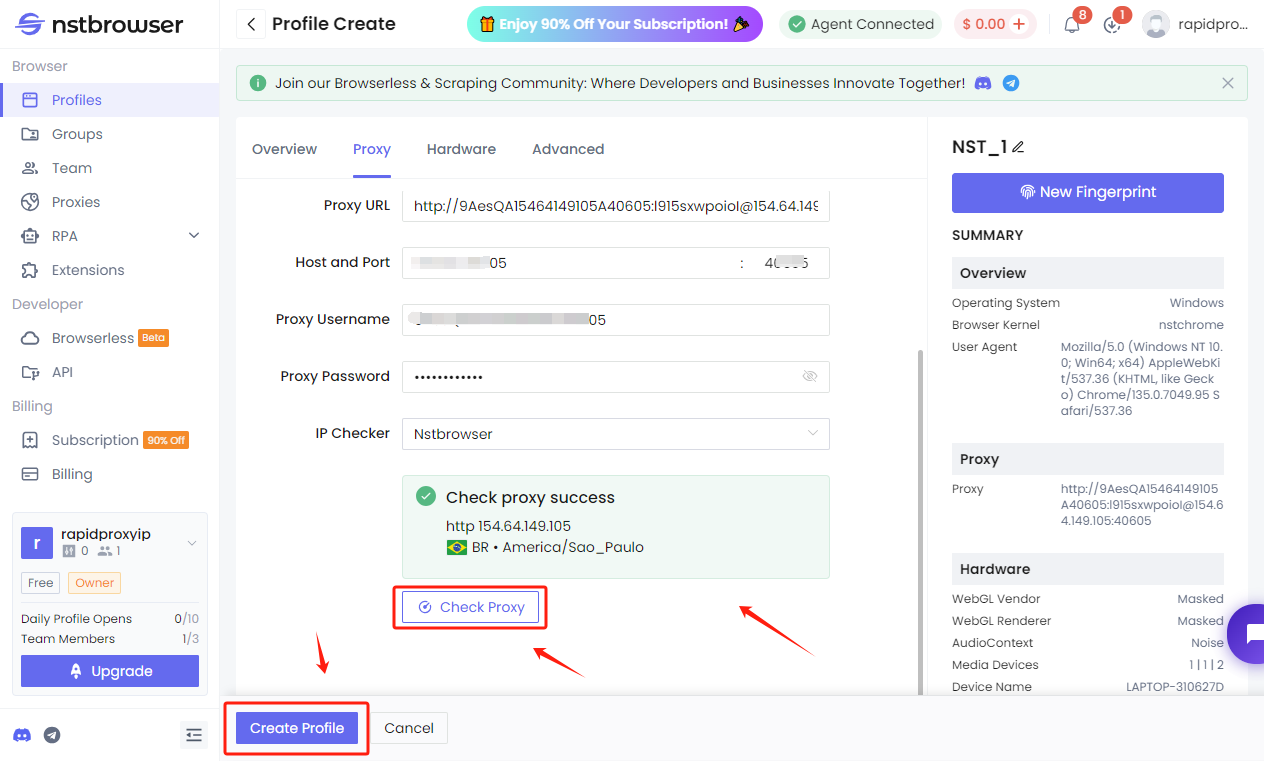Expand the RPA sidebar menu
The height and width of the screenshot is (761, 1264).
tap(194, 236)
